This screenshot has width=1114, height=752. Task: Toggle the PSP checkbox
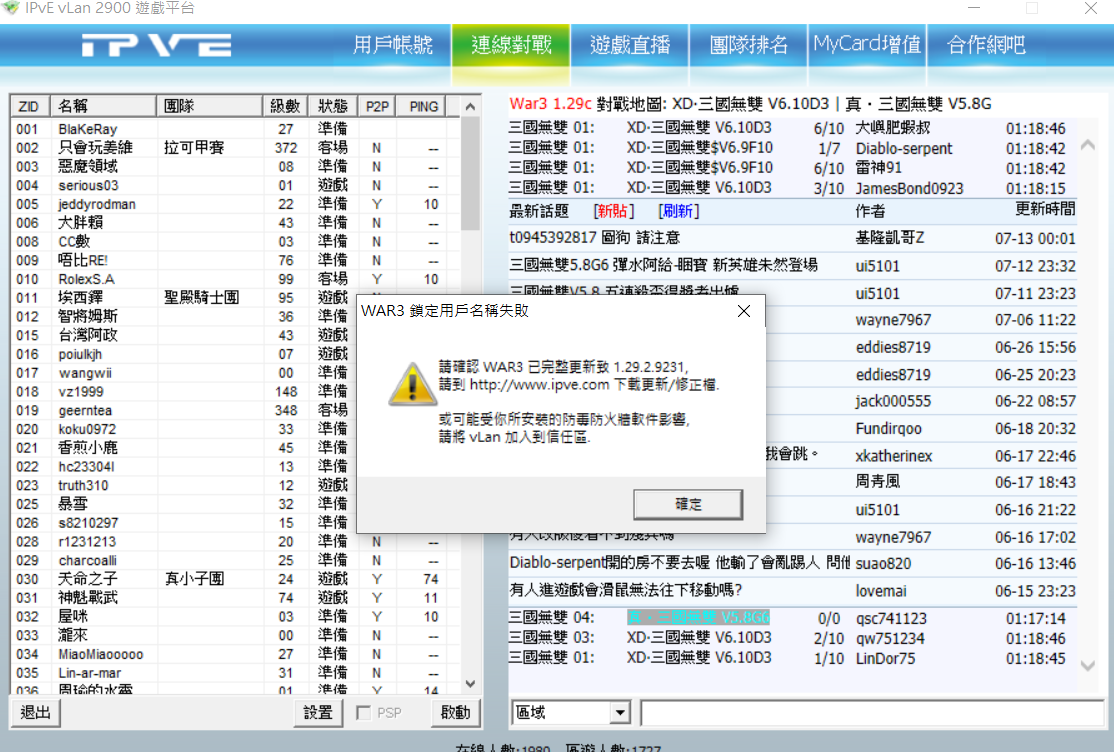click(x=363, y=713)
